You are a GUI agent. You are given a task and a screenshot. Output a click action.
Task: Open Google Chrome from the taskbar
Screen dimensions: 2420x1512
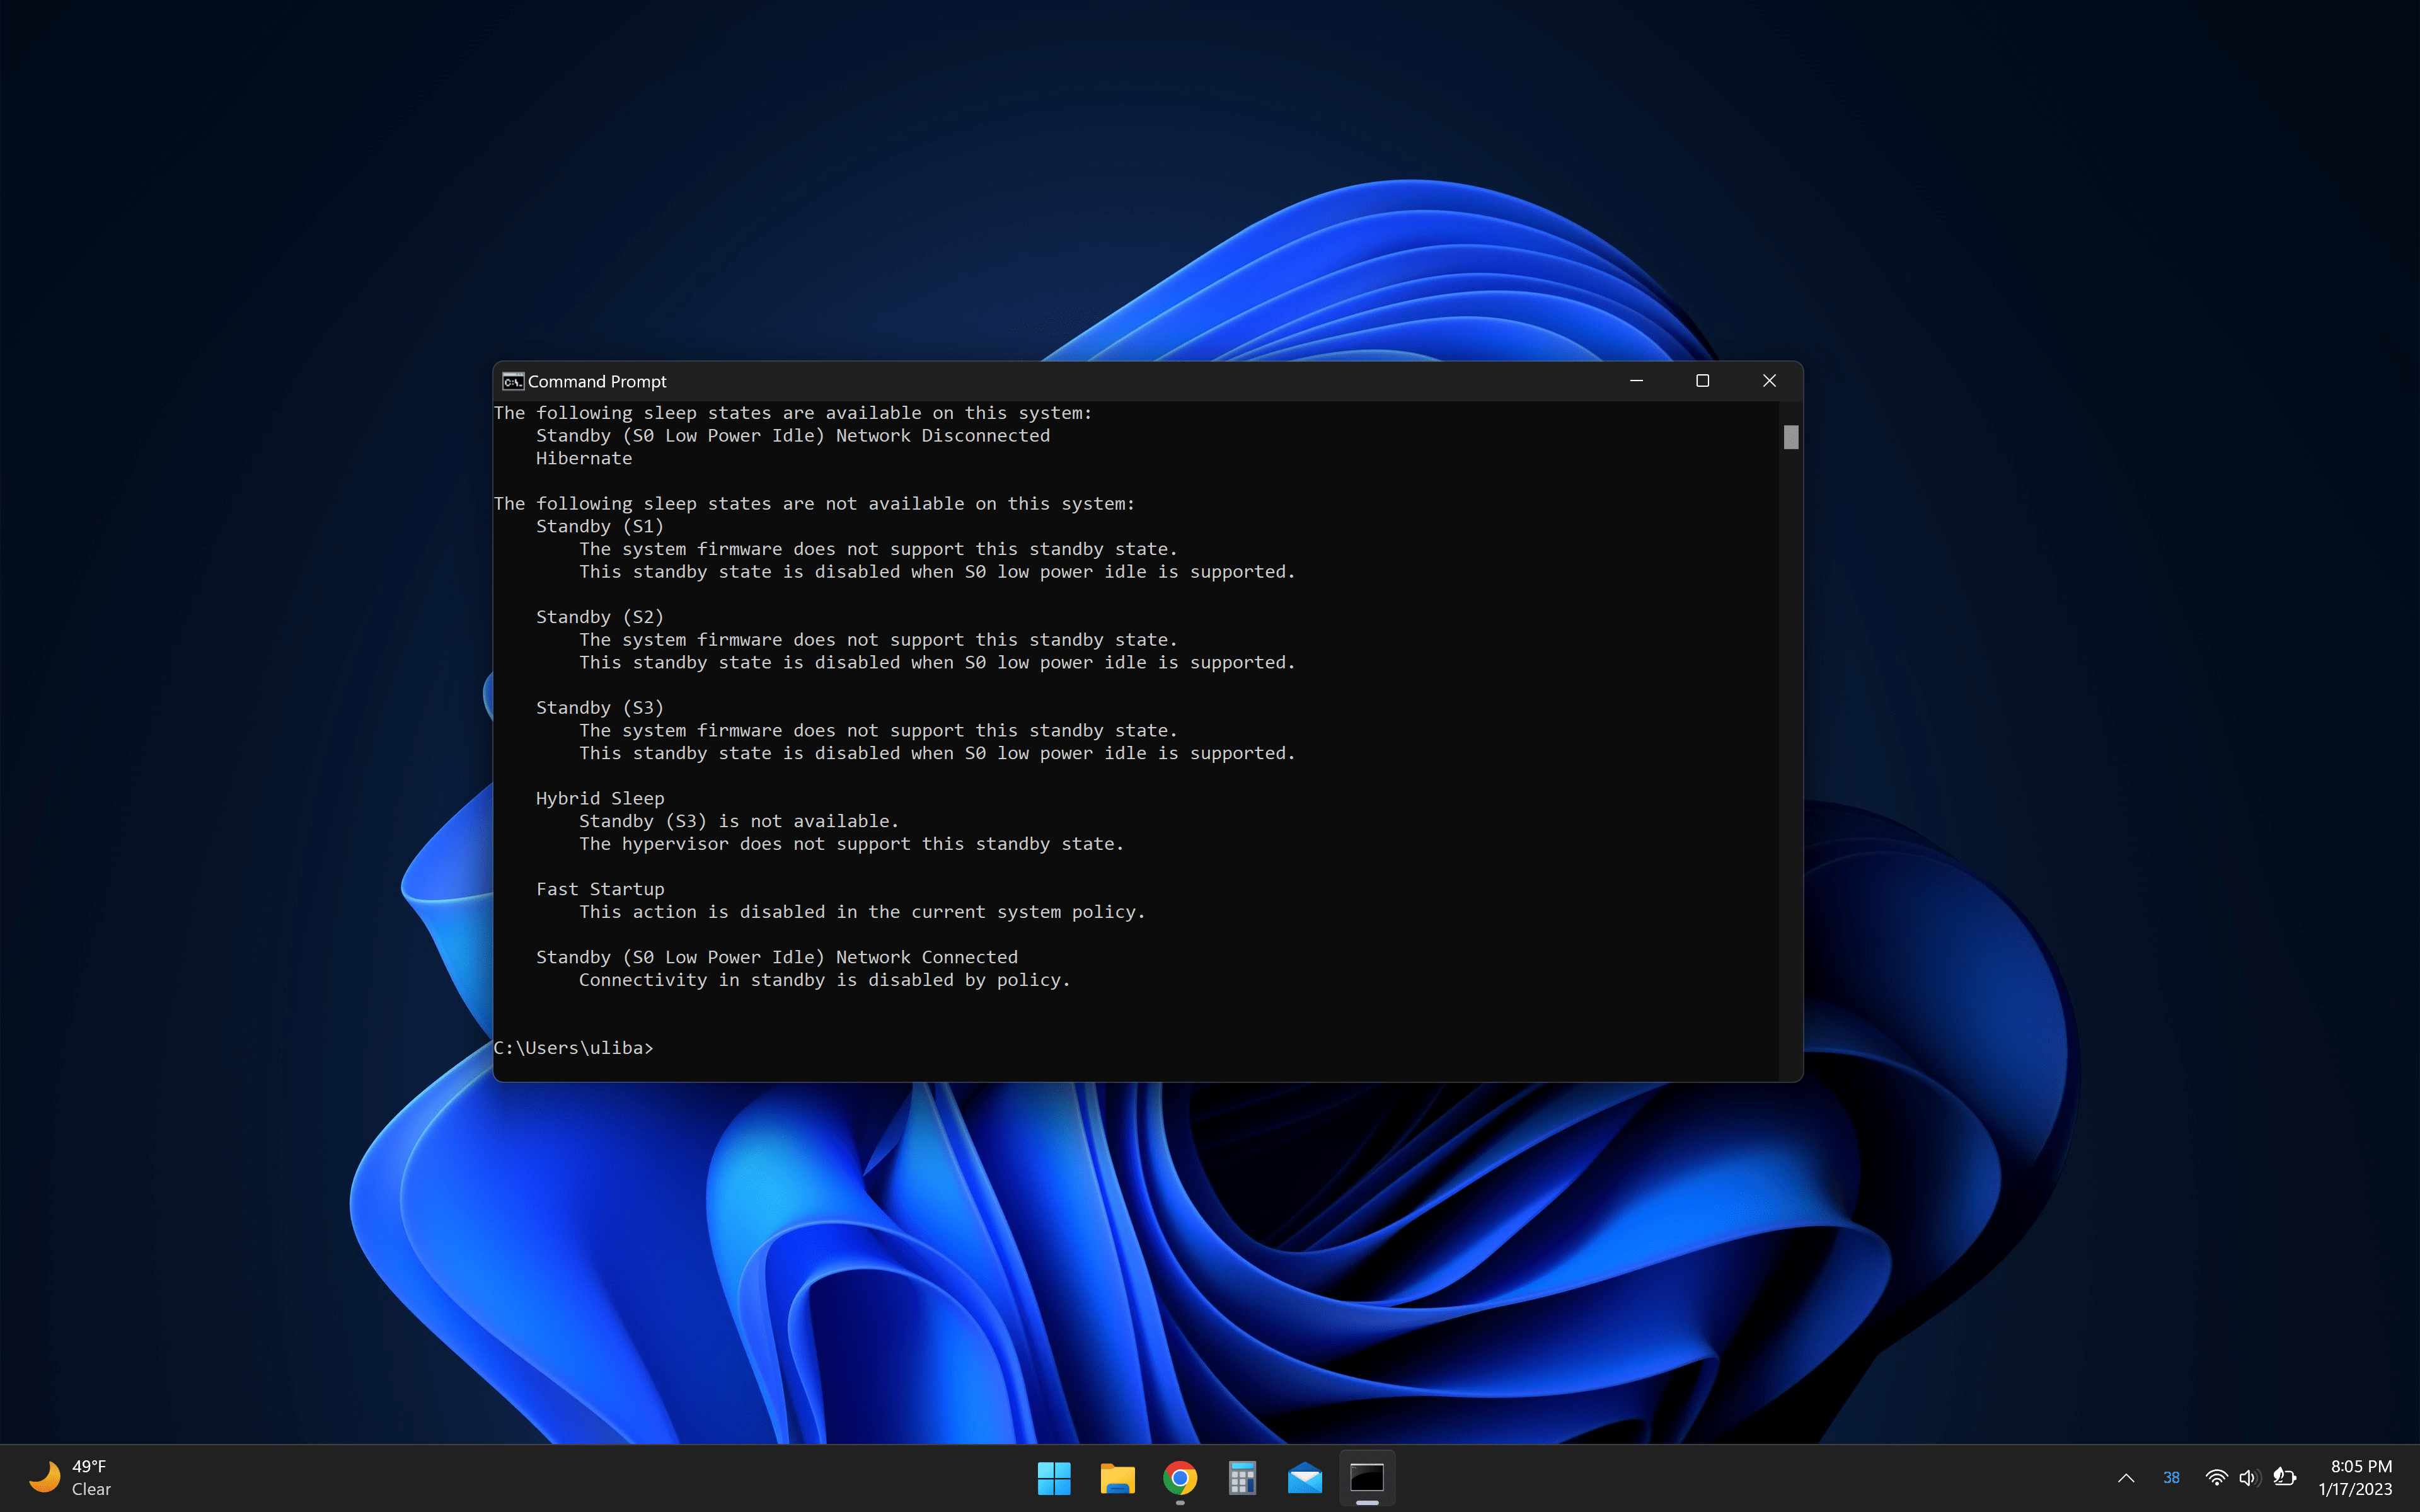coord(1180,1477)
